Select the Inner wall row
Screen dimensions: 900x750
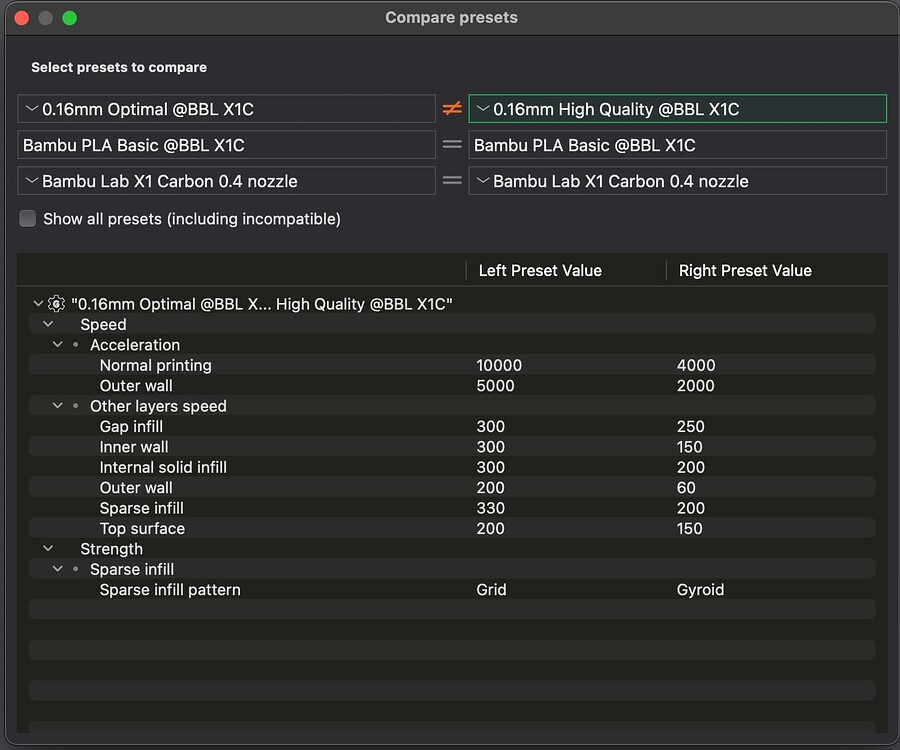(x=452, y=446)
